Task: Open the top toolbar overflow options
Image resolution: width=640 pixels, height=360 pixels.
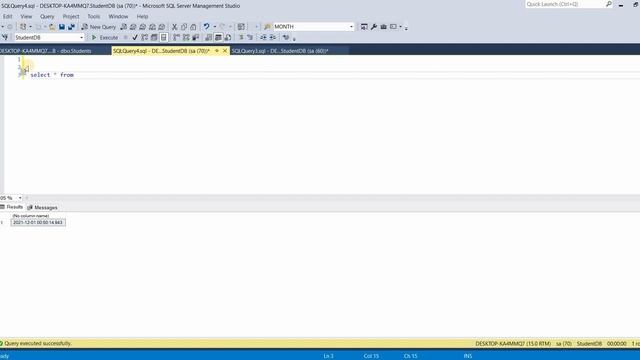Action: [x=406, y=28]
